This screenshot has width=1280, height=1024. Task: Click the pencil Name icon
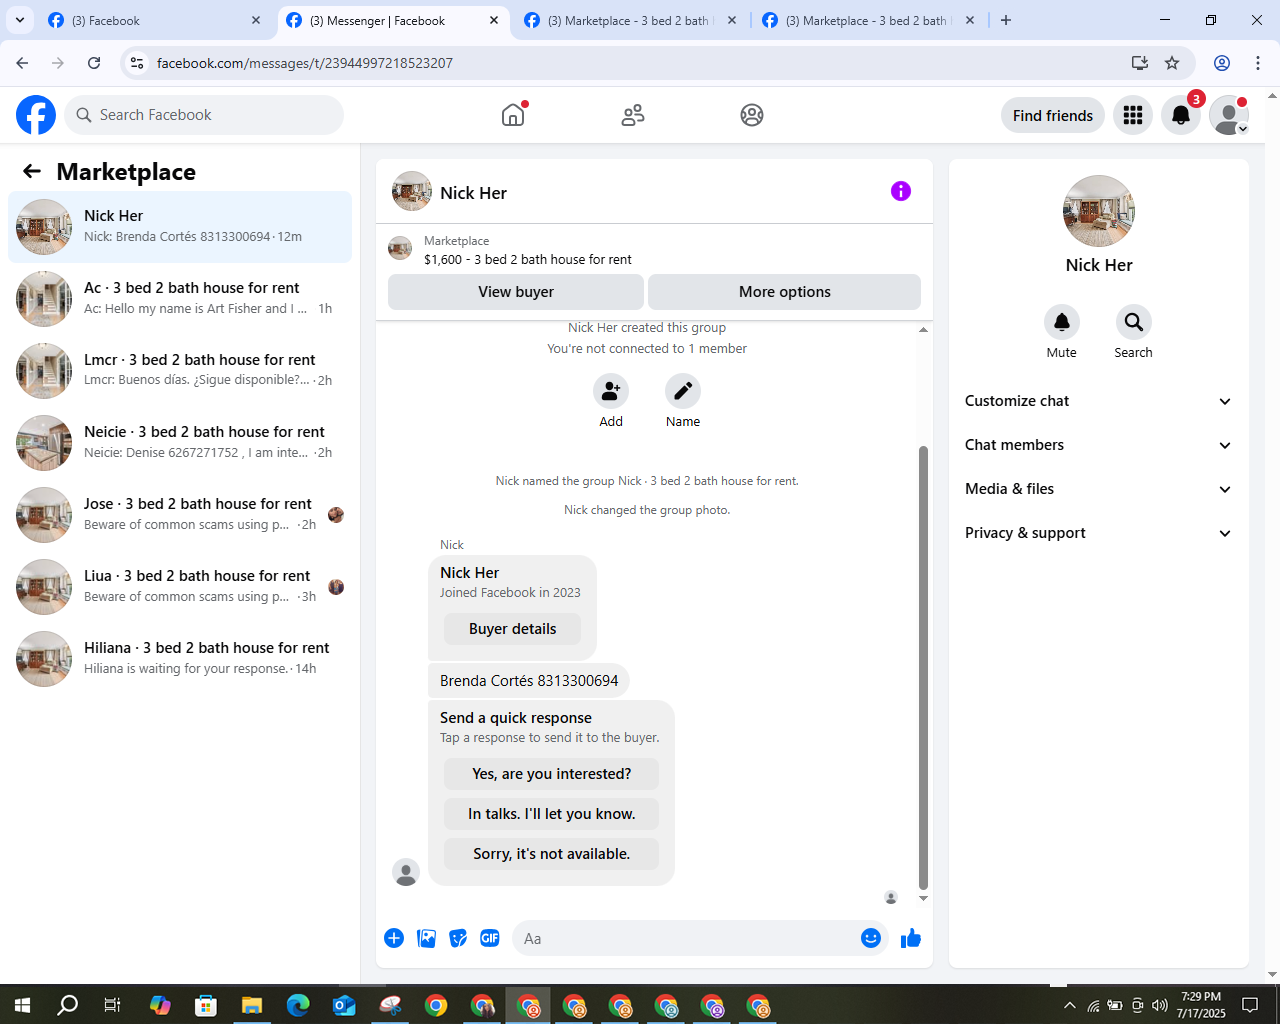683,391
